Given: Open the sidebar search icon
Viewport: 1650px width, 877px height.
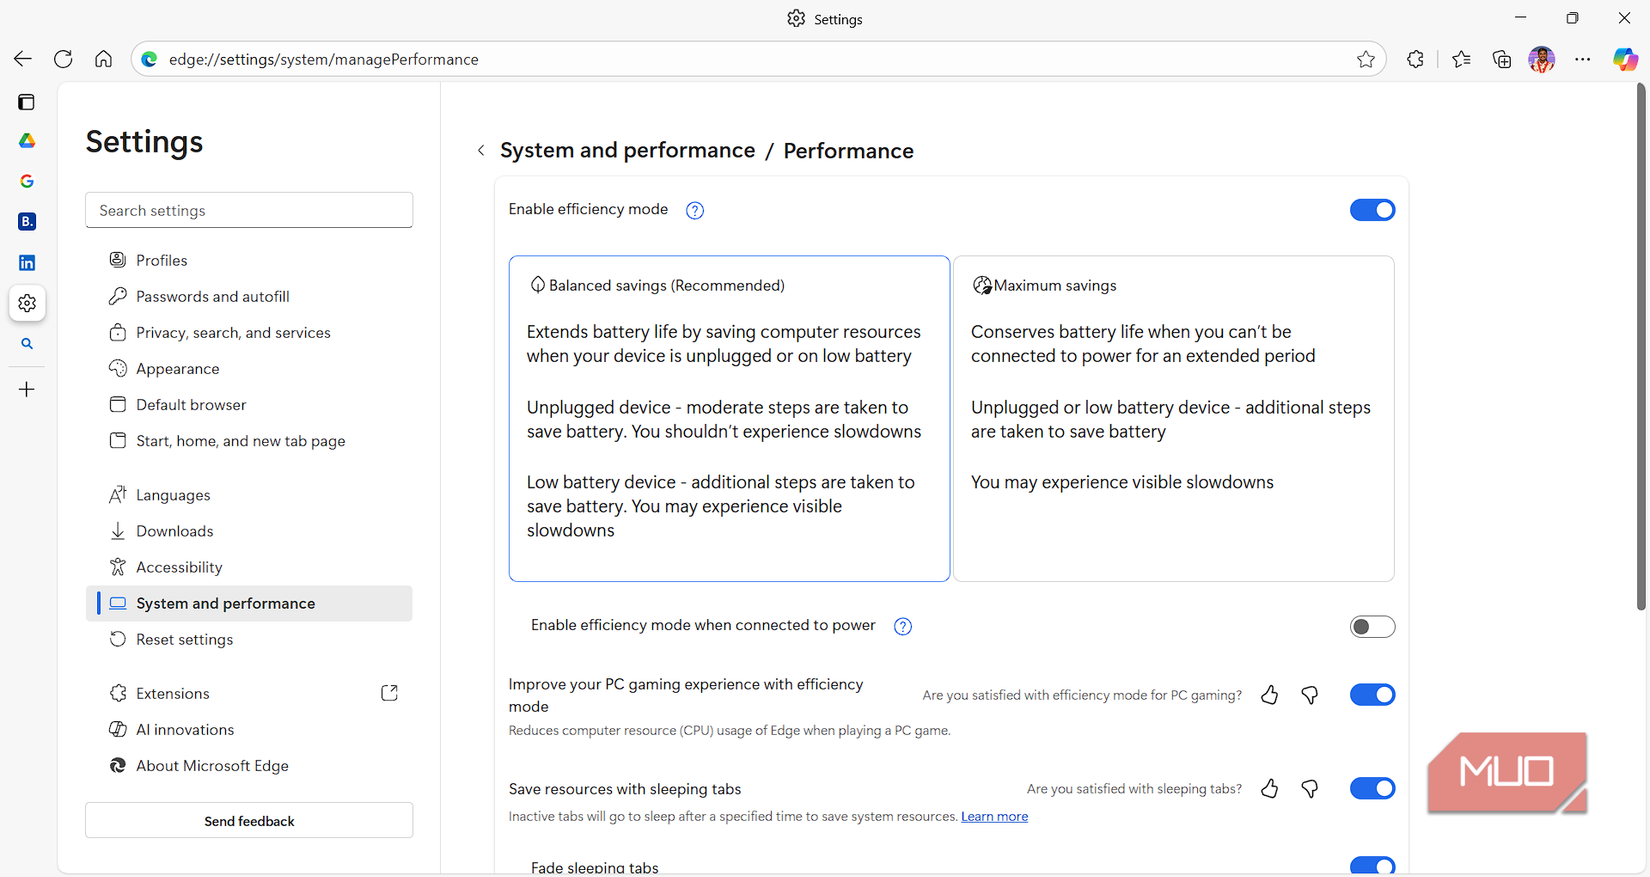Looking at the screenshot, I should click(27, 344).
